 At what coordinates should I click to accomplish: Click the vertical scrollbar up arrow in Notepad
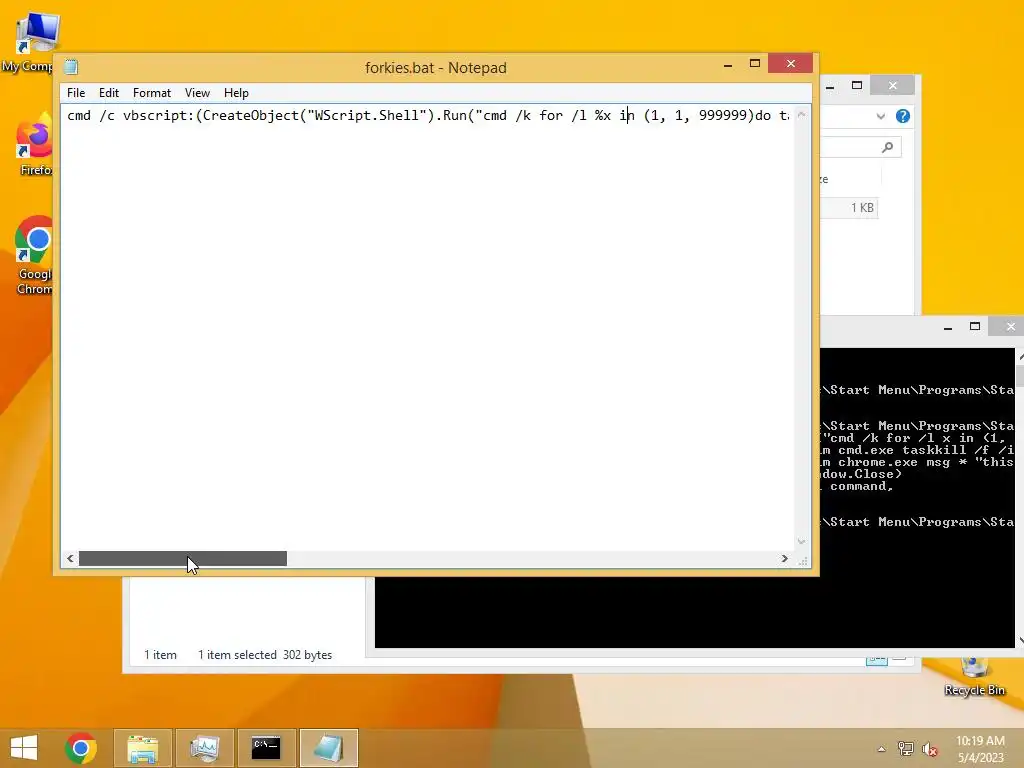(x=801, y=115)
